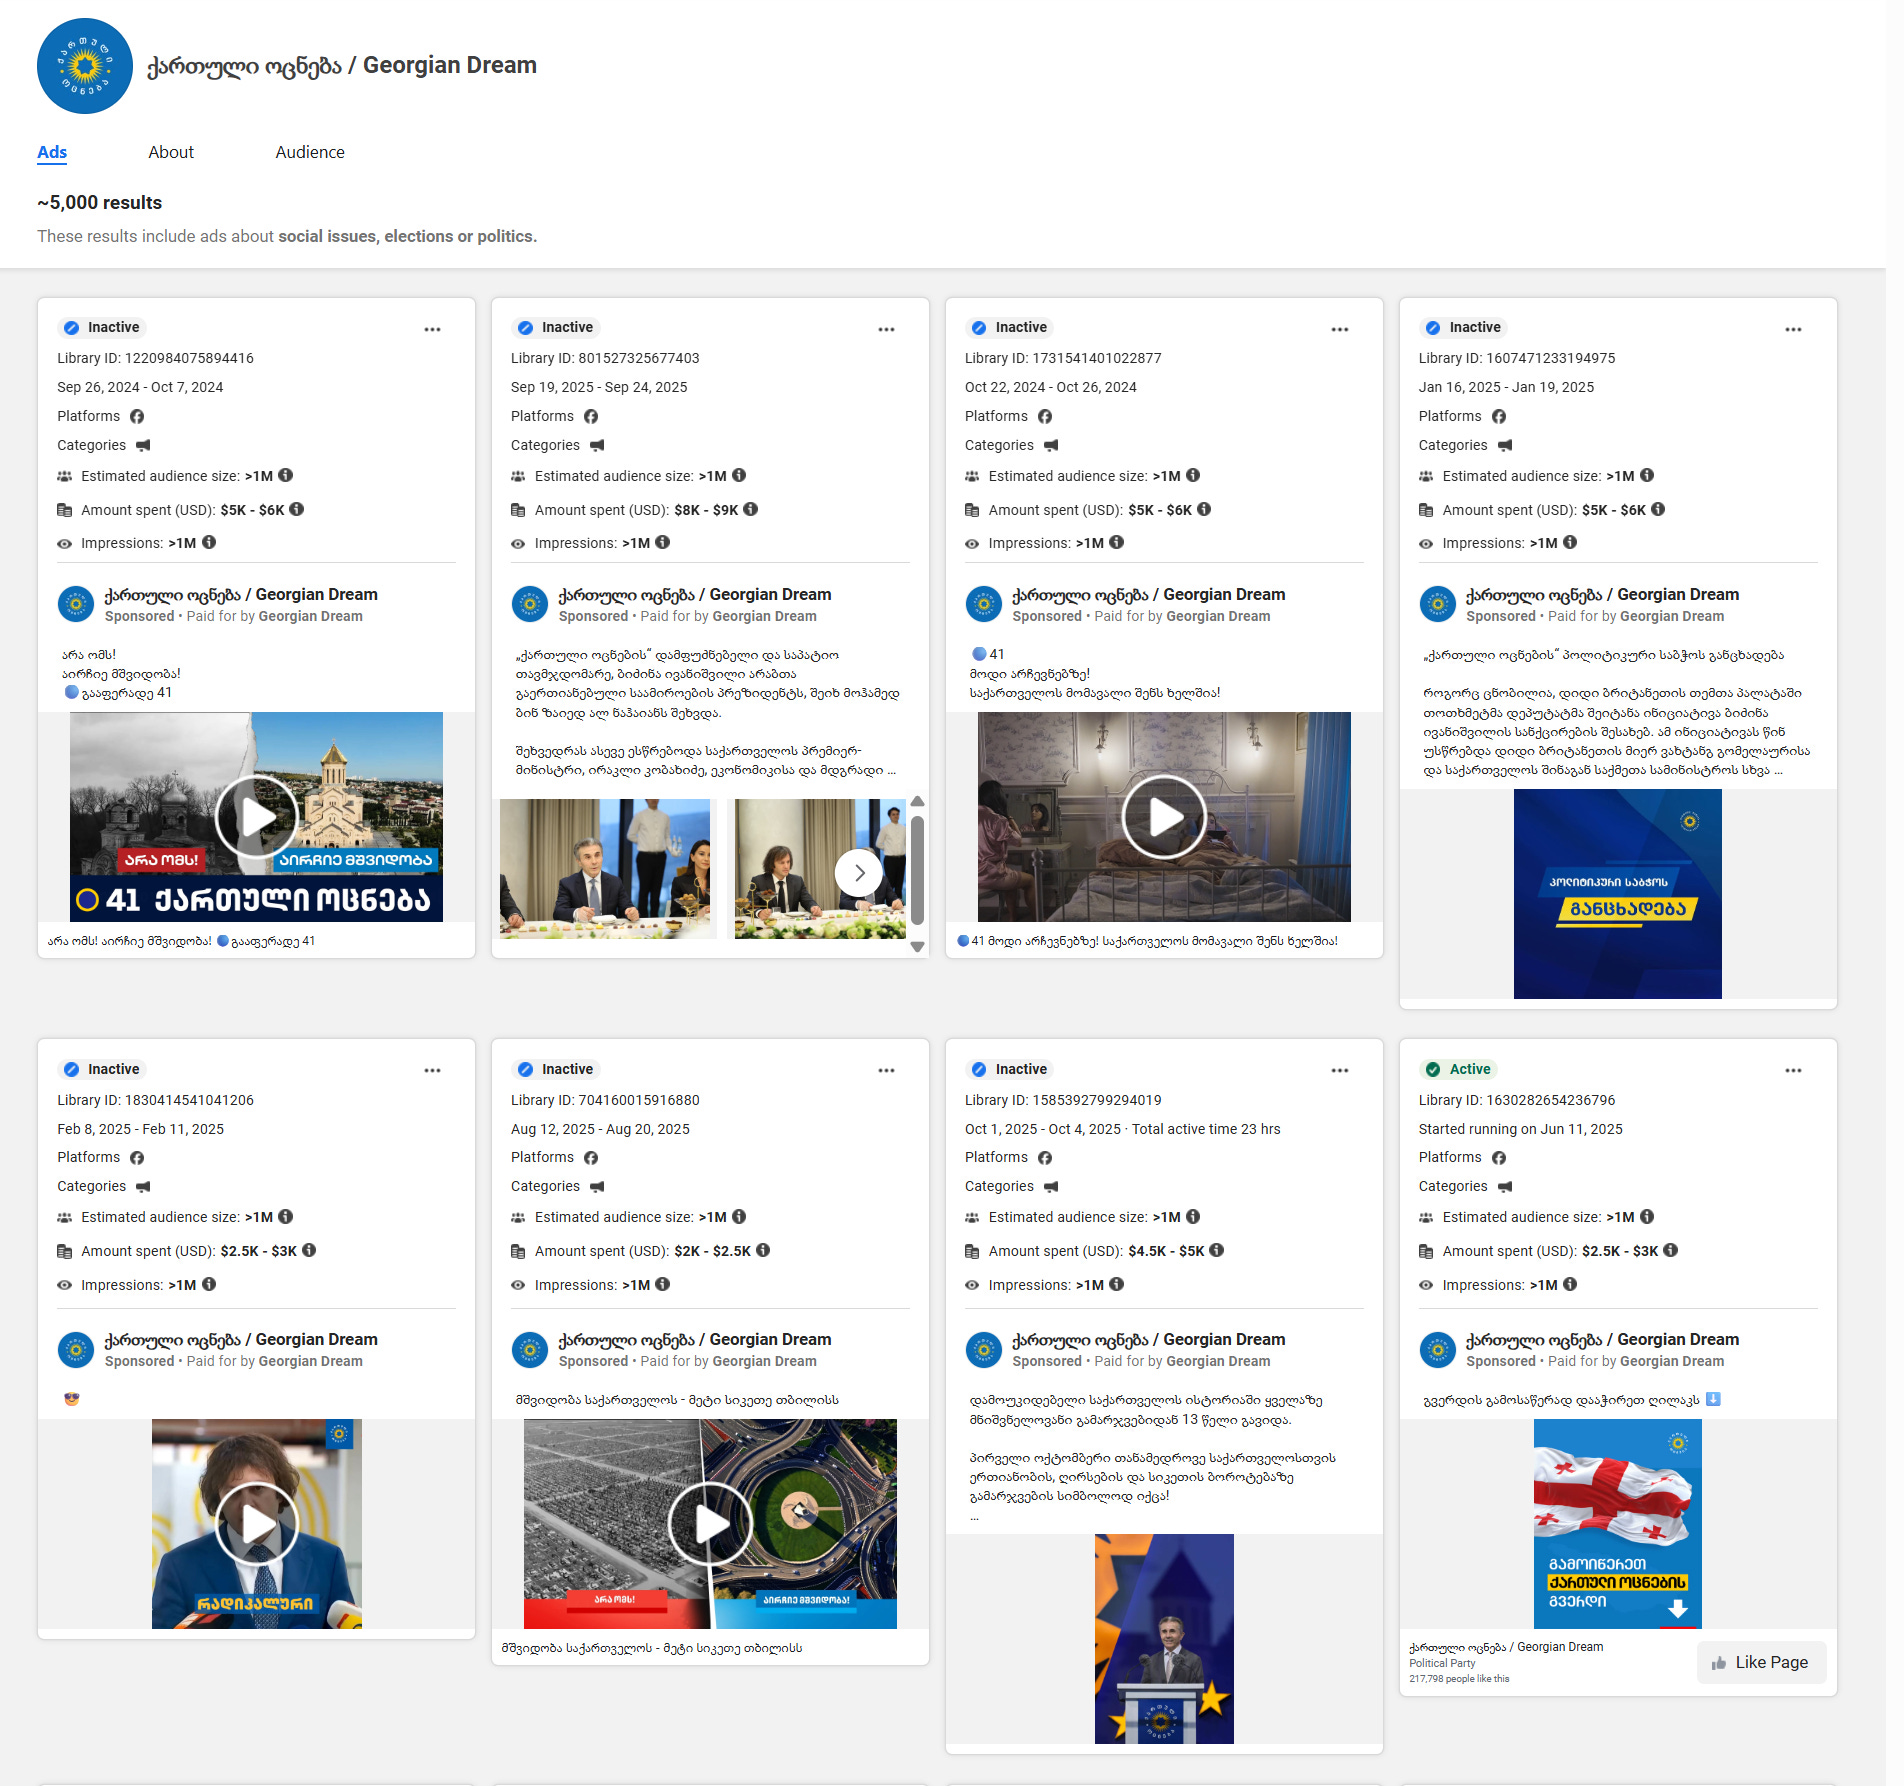Click Facebook platform icon on Feb 8, 2025 ad
Image resolution: width=1904 pixels, height=1786 pixels.
tap(137, 1157)
